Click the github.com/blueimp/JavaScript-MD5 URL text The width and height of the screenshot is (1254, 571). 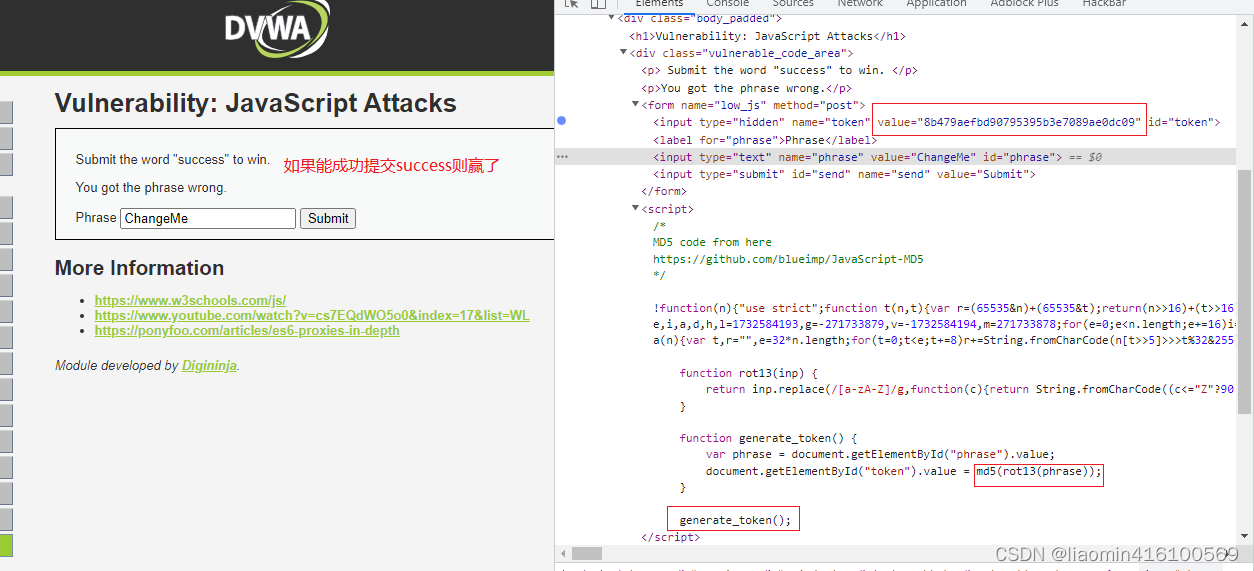click(788, 259)
